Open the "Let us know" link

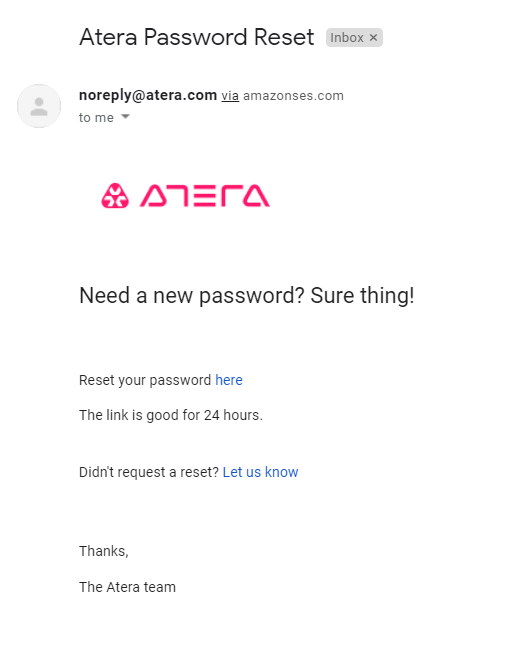pyautogui.click(x=260, y=472)
